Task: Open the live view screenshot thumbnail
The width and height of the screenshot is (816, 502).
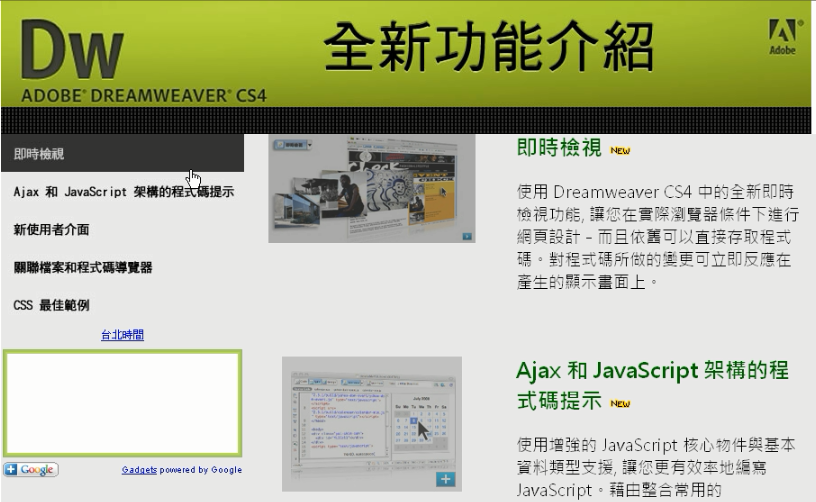Action: pyautogui.click(x=372, y=188)
